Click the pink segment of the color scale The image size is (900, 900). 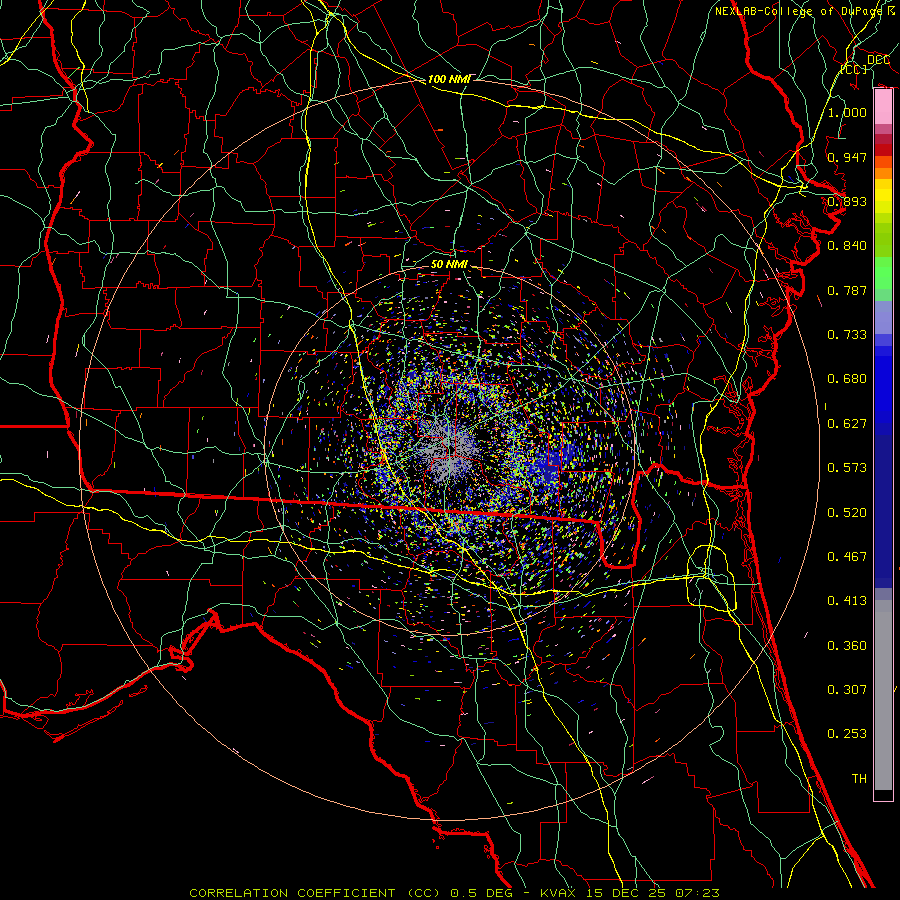click(883, 107)
